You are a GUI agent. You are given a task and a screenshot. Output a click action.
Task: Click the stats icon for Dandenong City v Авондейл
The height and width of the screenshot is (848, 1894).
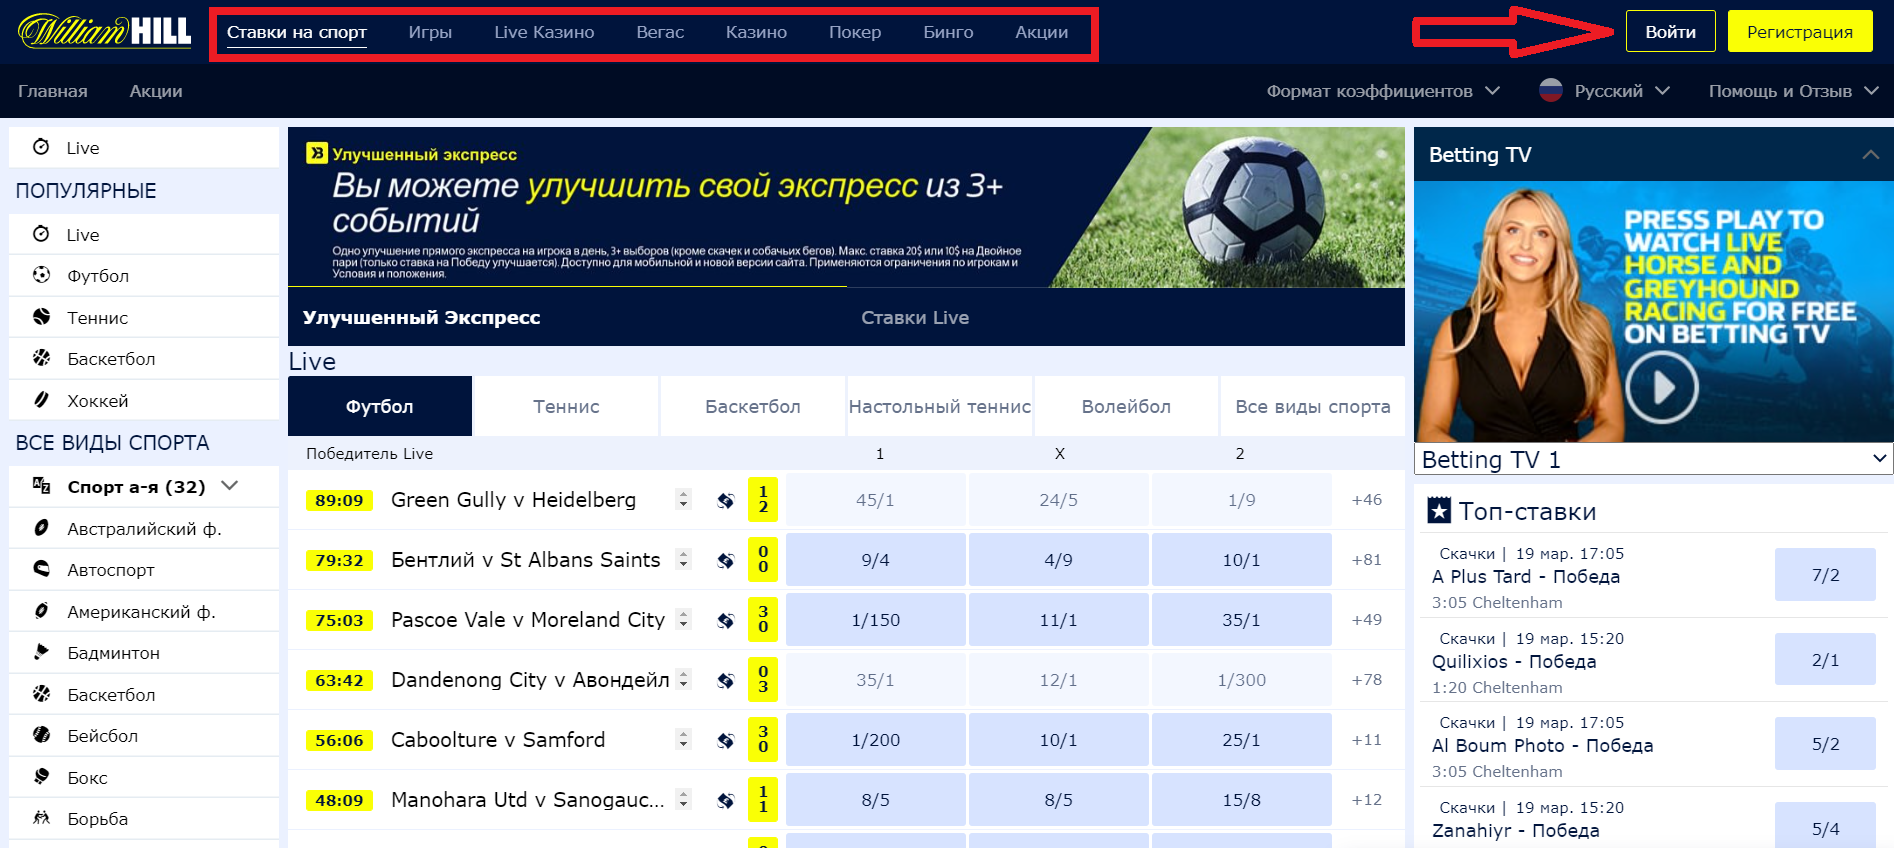coord(726,680)
